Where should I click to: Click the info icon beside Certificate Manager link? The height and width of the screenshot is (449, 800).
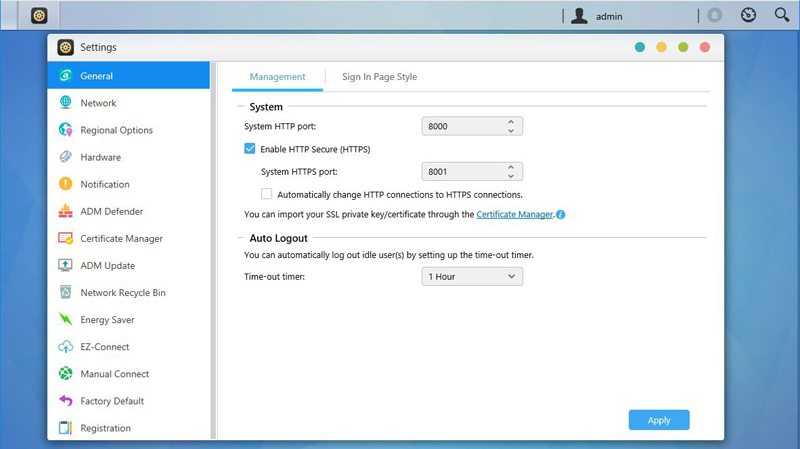pyautogui.click(x=560, y=214)
